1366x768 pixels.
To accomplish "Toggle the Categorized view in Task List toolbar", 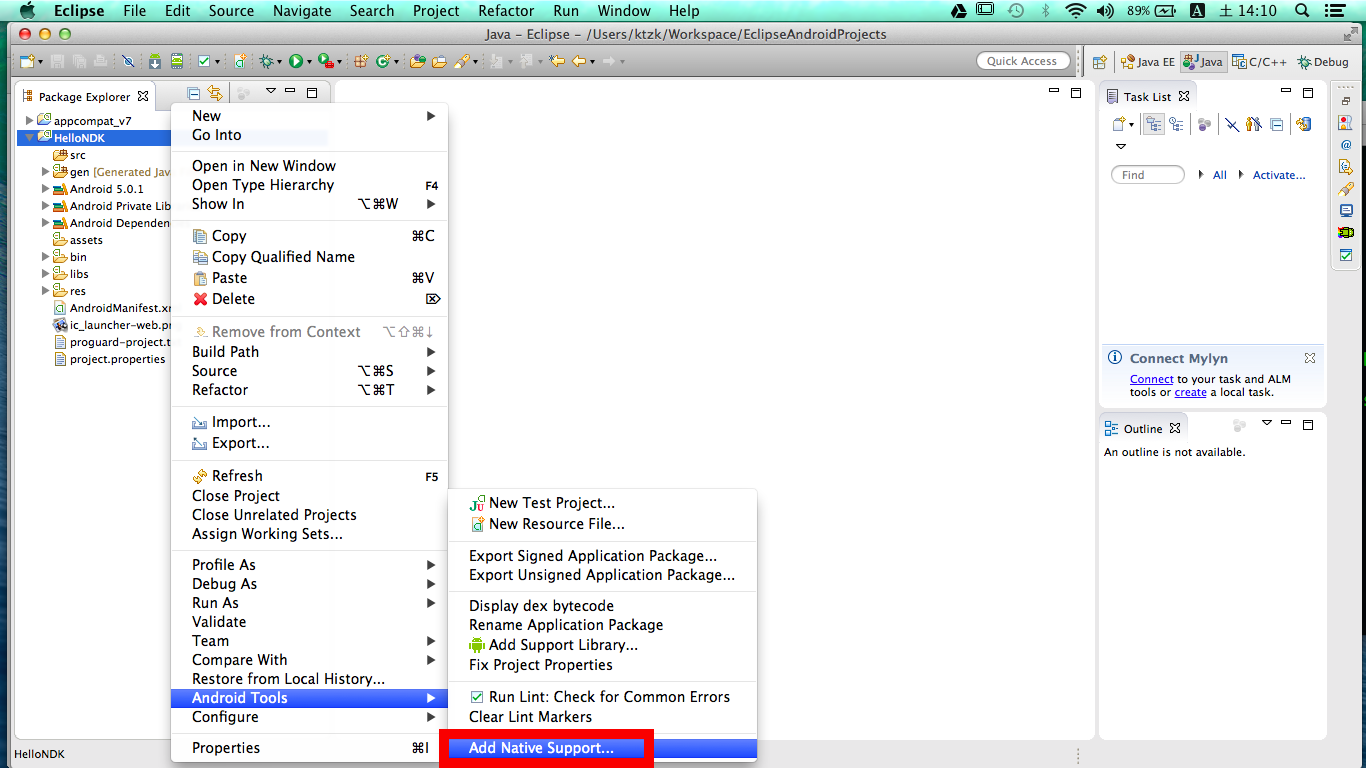I will pos(1153,124).
